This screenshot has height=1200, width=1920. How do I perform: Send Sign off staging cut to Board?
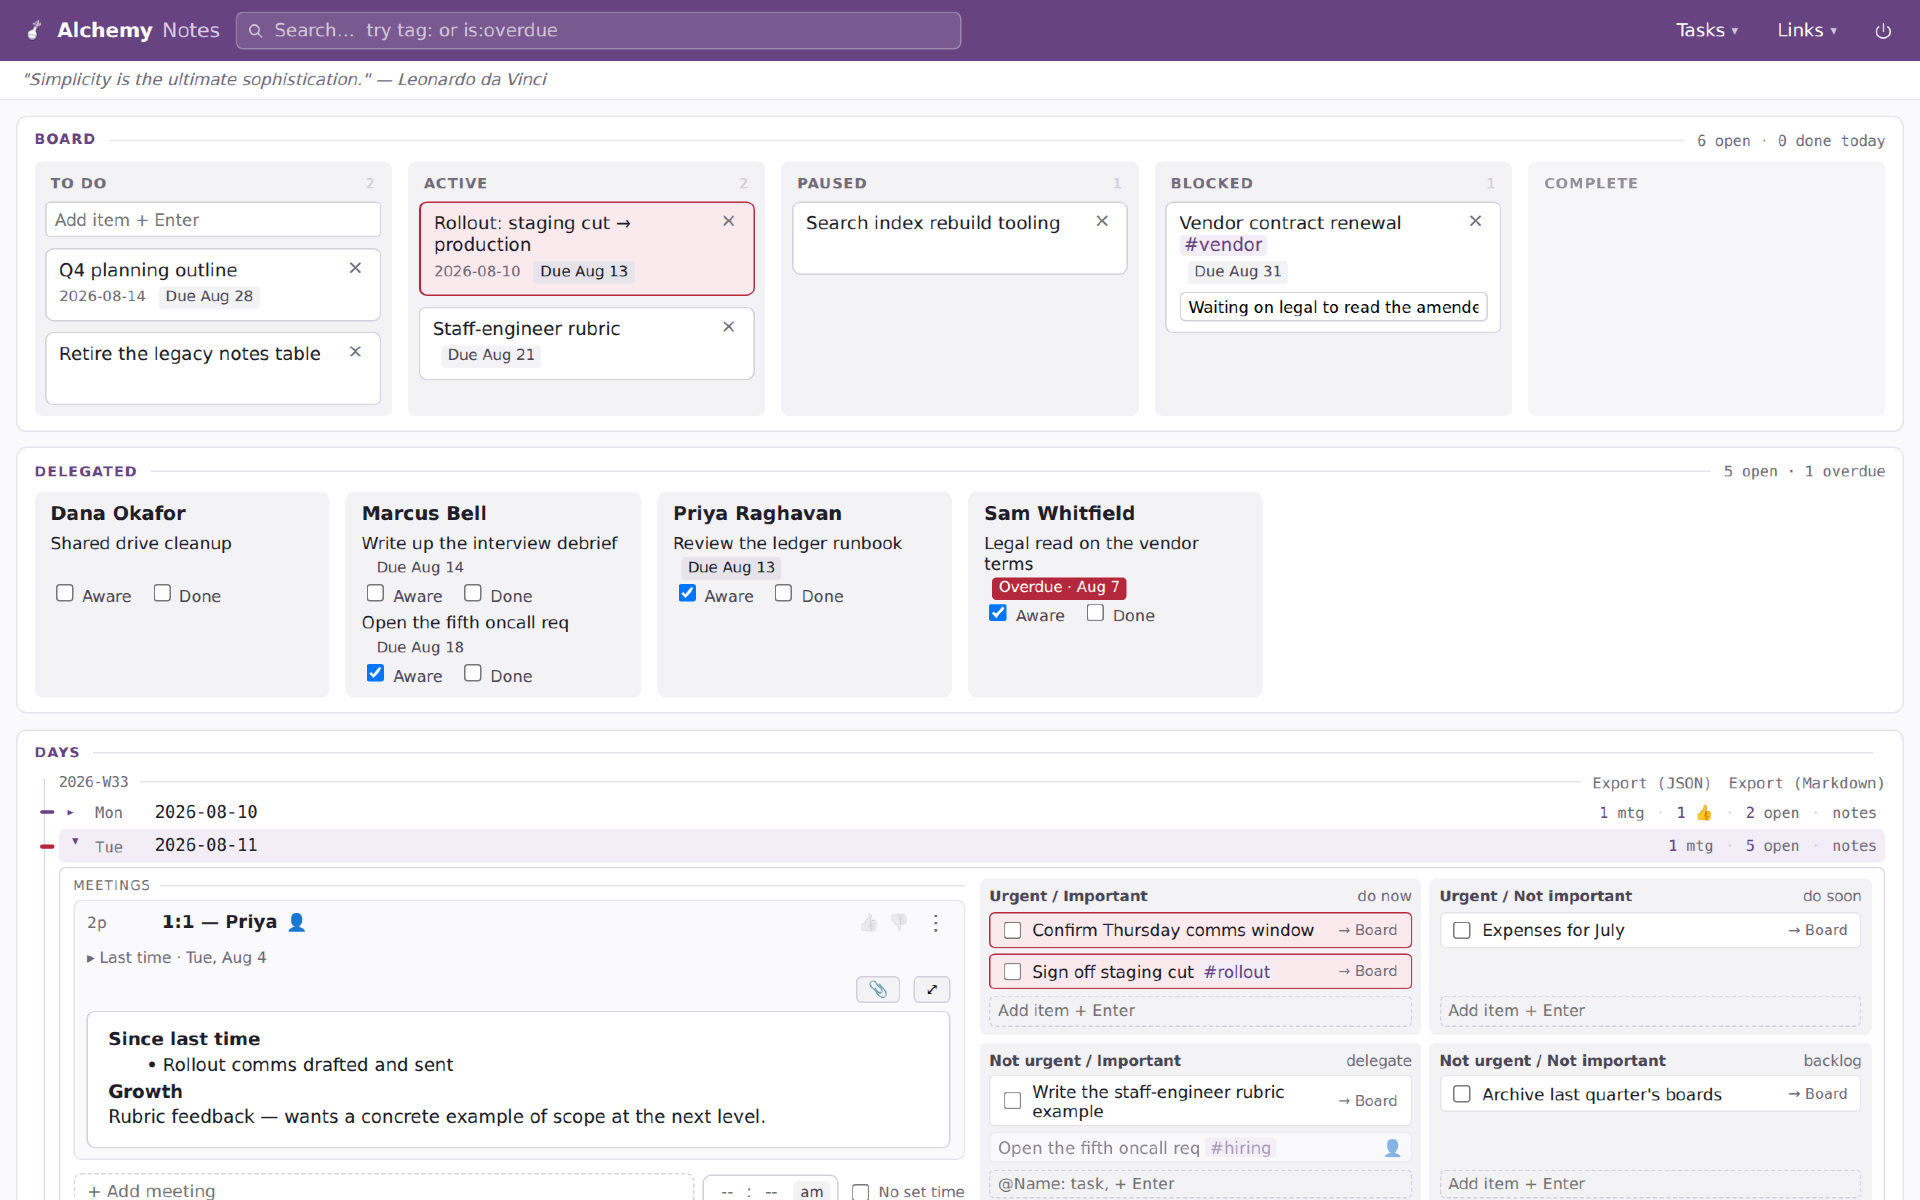point(1368,972)
